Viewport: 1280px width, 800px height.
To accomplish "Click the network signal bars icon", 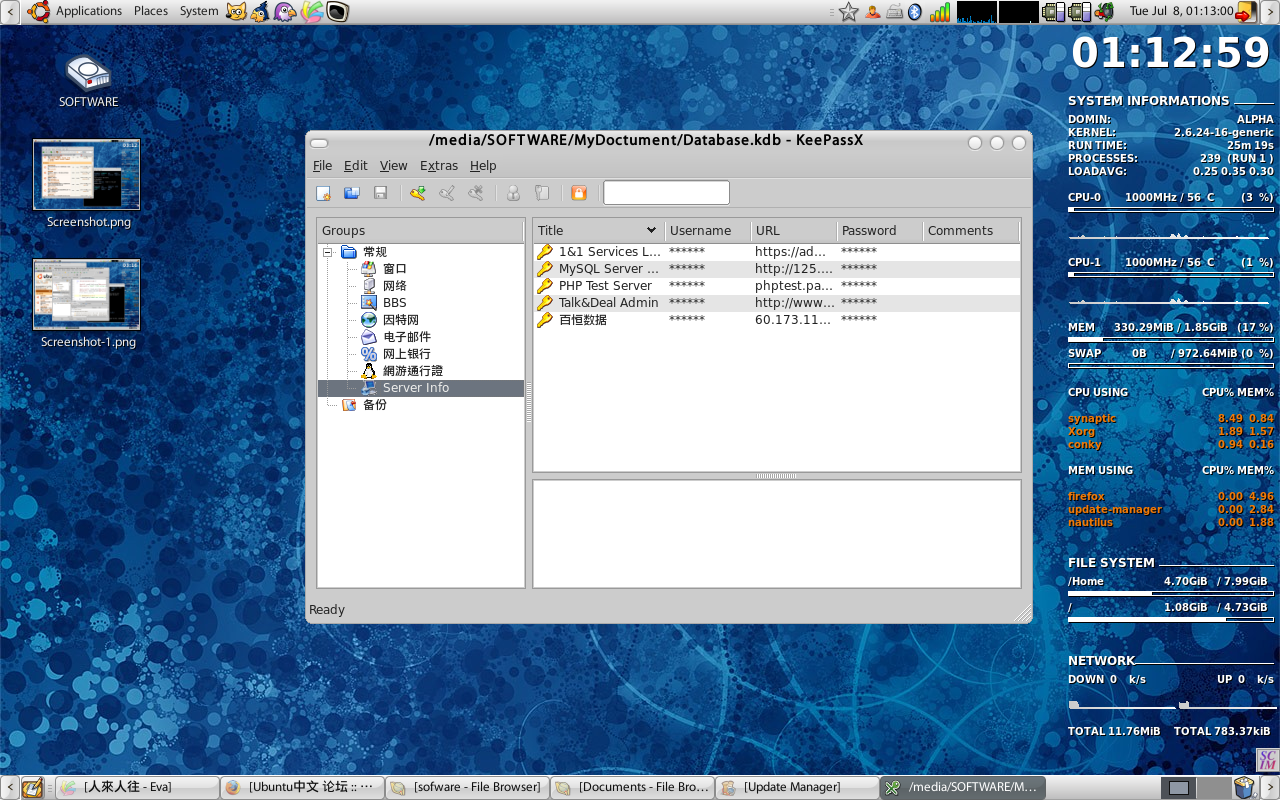I will [940, 12].
